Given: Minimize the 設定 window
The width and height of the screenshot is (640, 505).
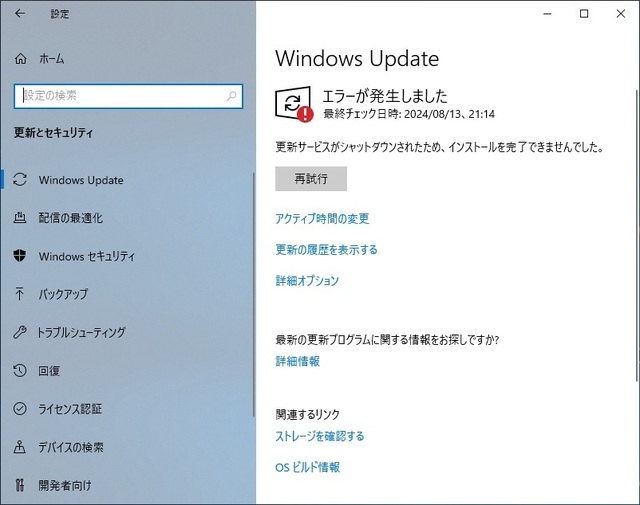Looking at the screenshot, I should point(547,13).
